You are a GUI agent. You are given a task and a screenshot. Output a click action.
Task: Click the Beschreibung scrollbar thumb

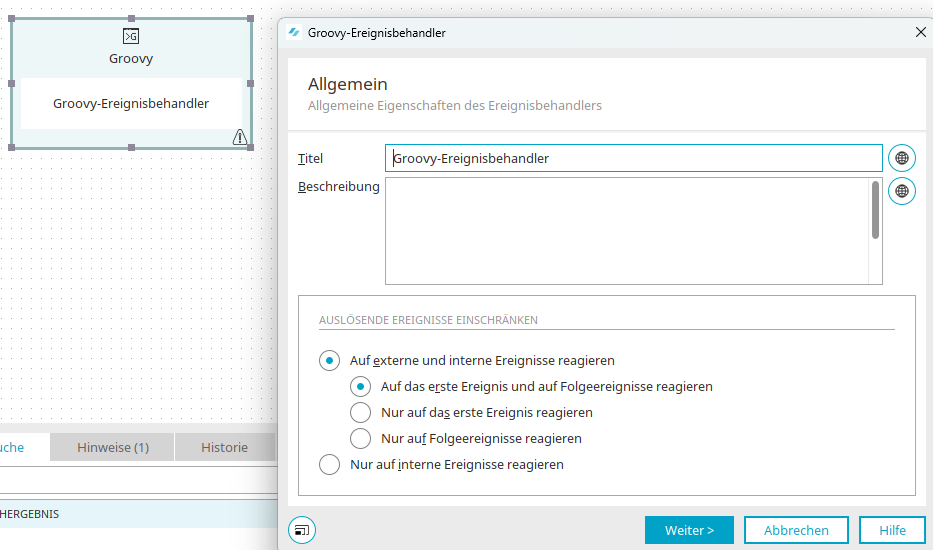(x=875, y=210)
